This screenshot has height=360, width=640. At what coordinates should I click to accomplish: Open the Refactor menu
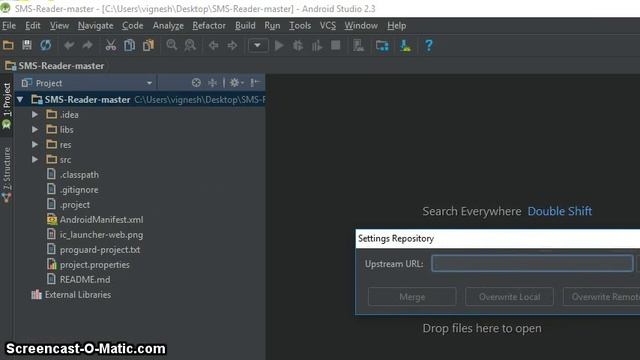(x=209, y=26)
